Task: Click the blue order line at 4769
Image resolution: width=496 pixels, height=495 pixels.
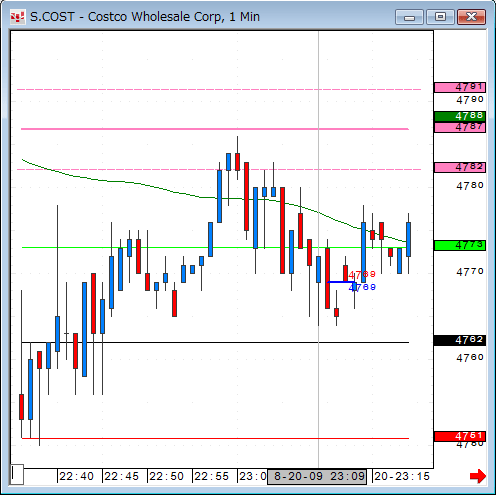Action: (x=342, y=282)
